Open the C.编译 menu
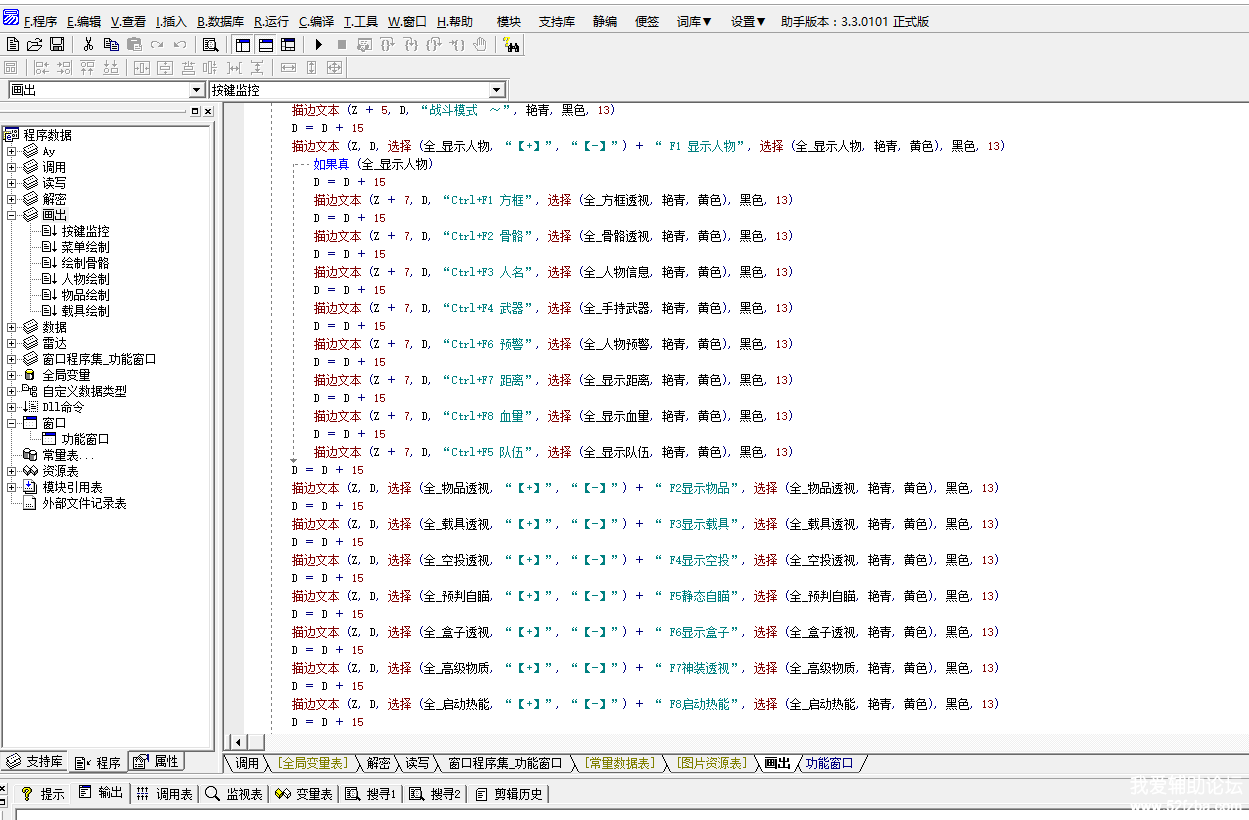The image size is (1249, 820). [x=316, y=21]
